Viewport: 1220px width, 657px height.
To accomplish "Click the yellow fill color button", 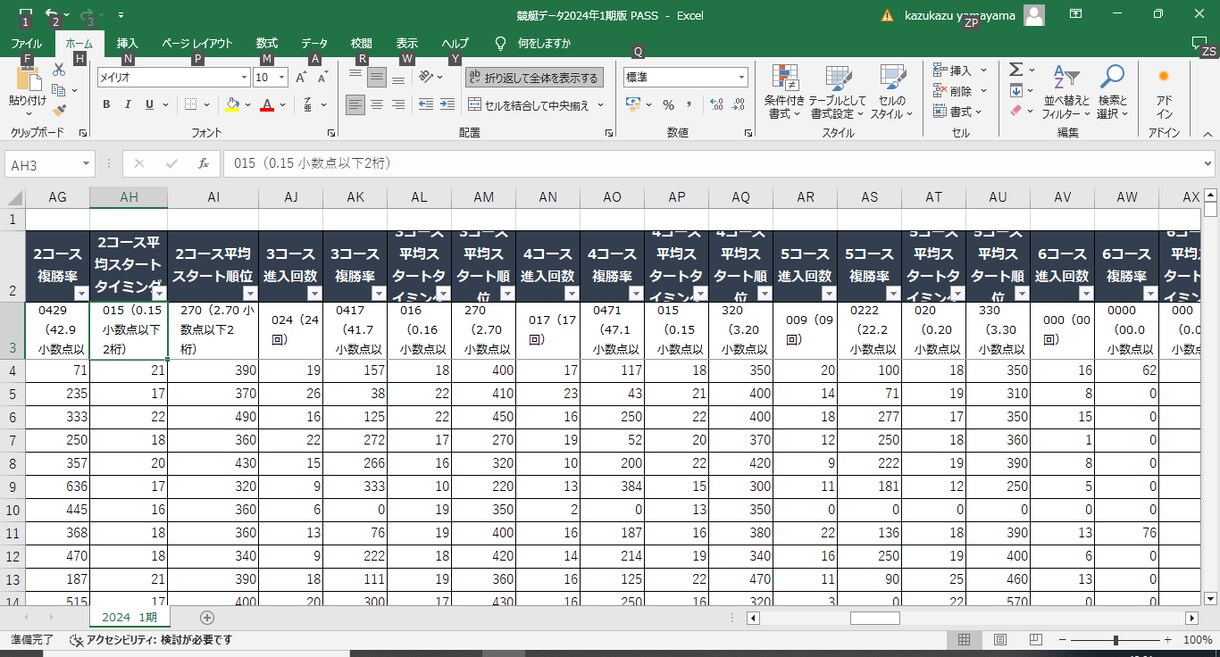I will [x=232, y=104].
